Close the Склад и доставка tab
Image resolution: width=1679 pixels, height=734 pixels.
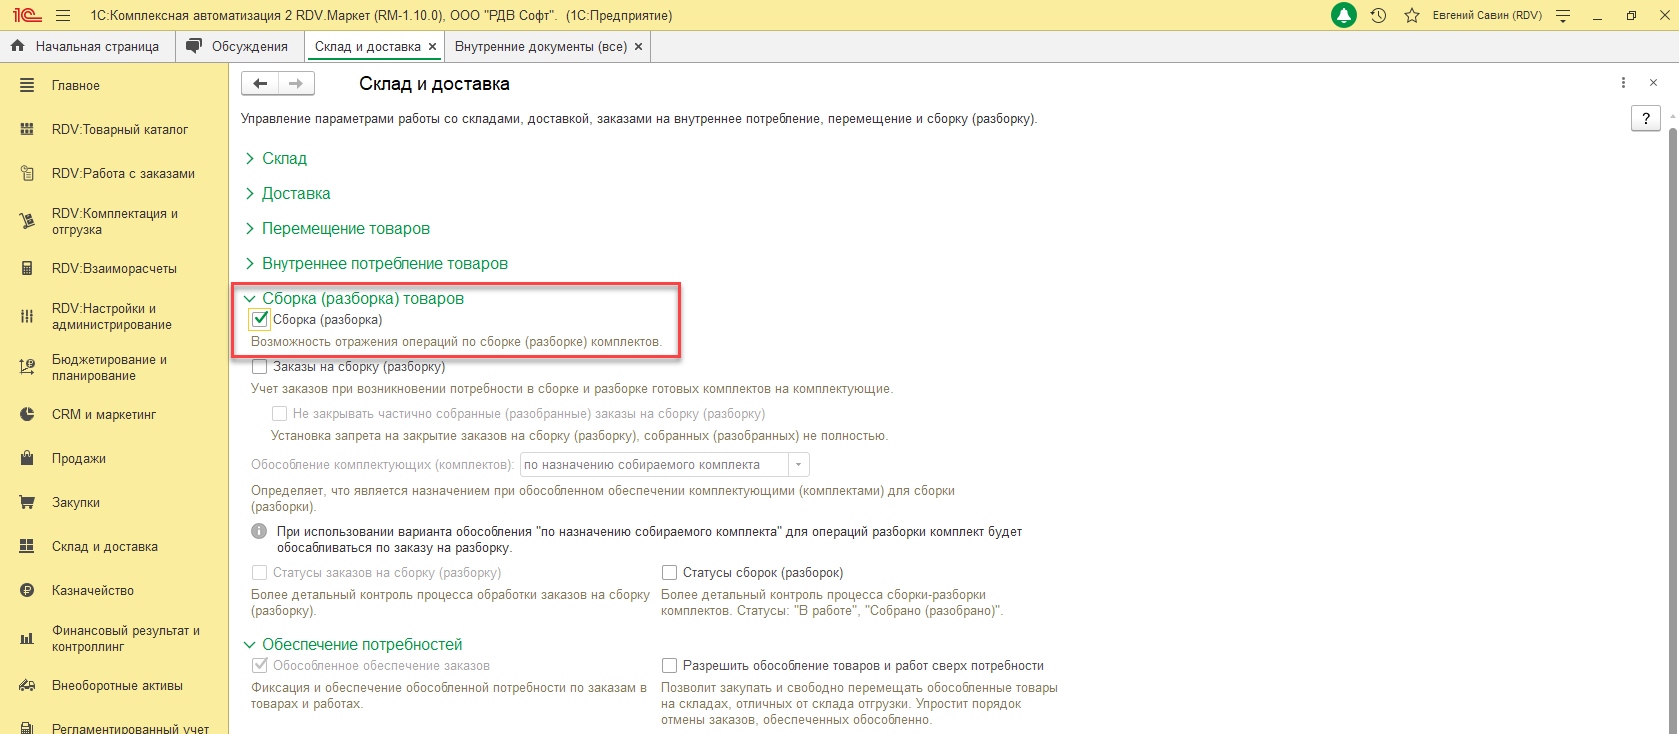432,47
